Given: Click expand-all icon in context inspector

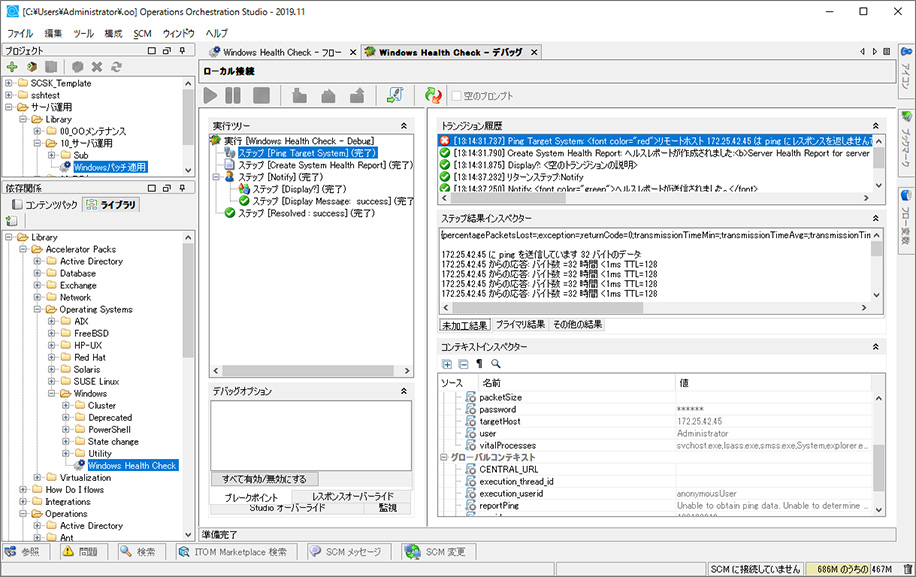Looking at the screenshot, I should tap(447, 364).
